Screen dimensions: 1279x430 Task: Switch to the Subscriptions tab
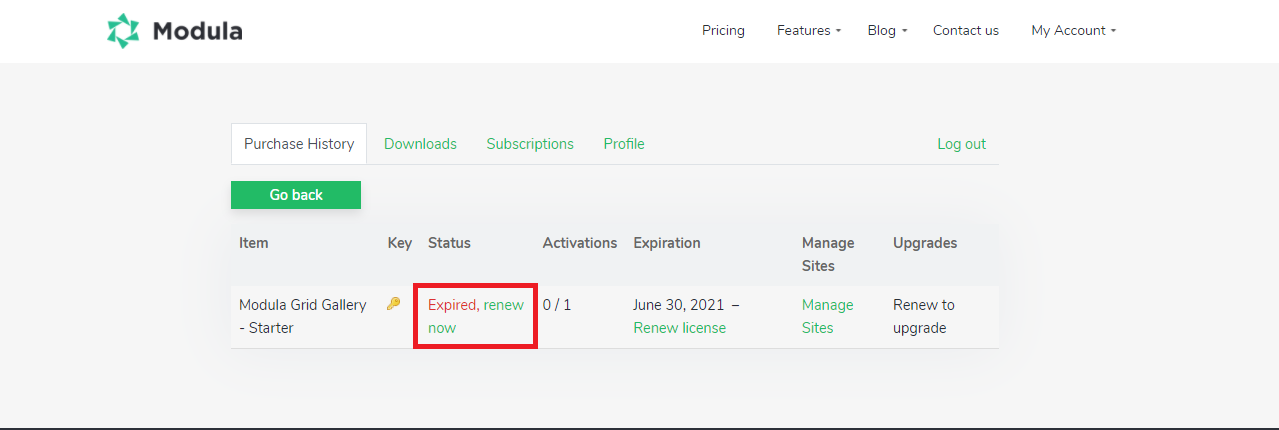pyautogui.click(x=530, y=144)
